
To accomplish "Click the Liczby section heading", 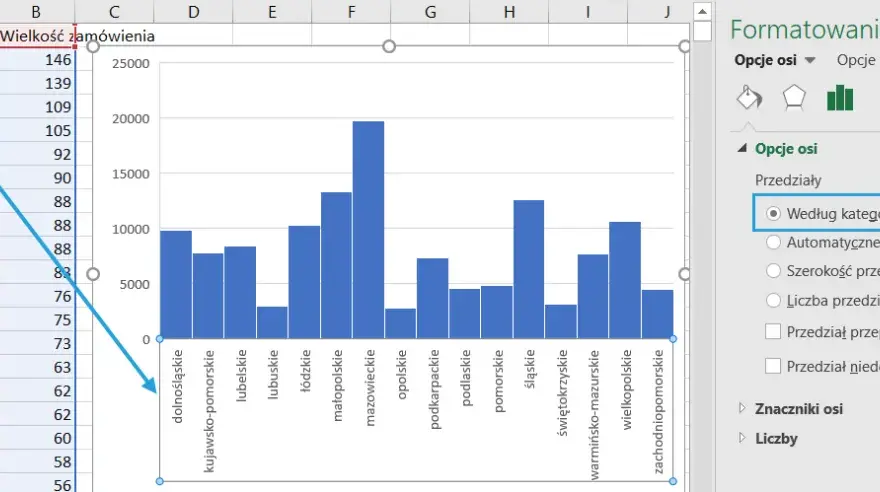I will click(776, 439).
